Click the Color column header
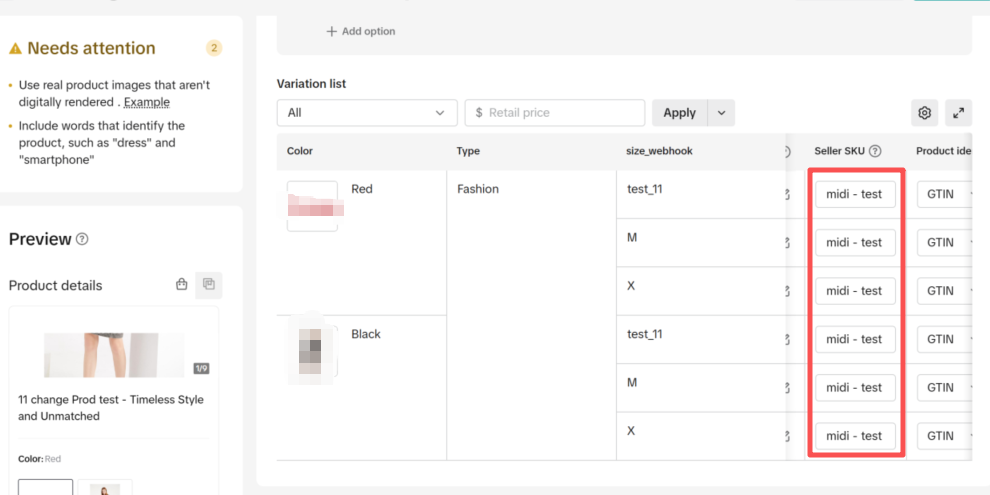 [300, 152]
